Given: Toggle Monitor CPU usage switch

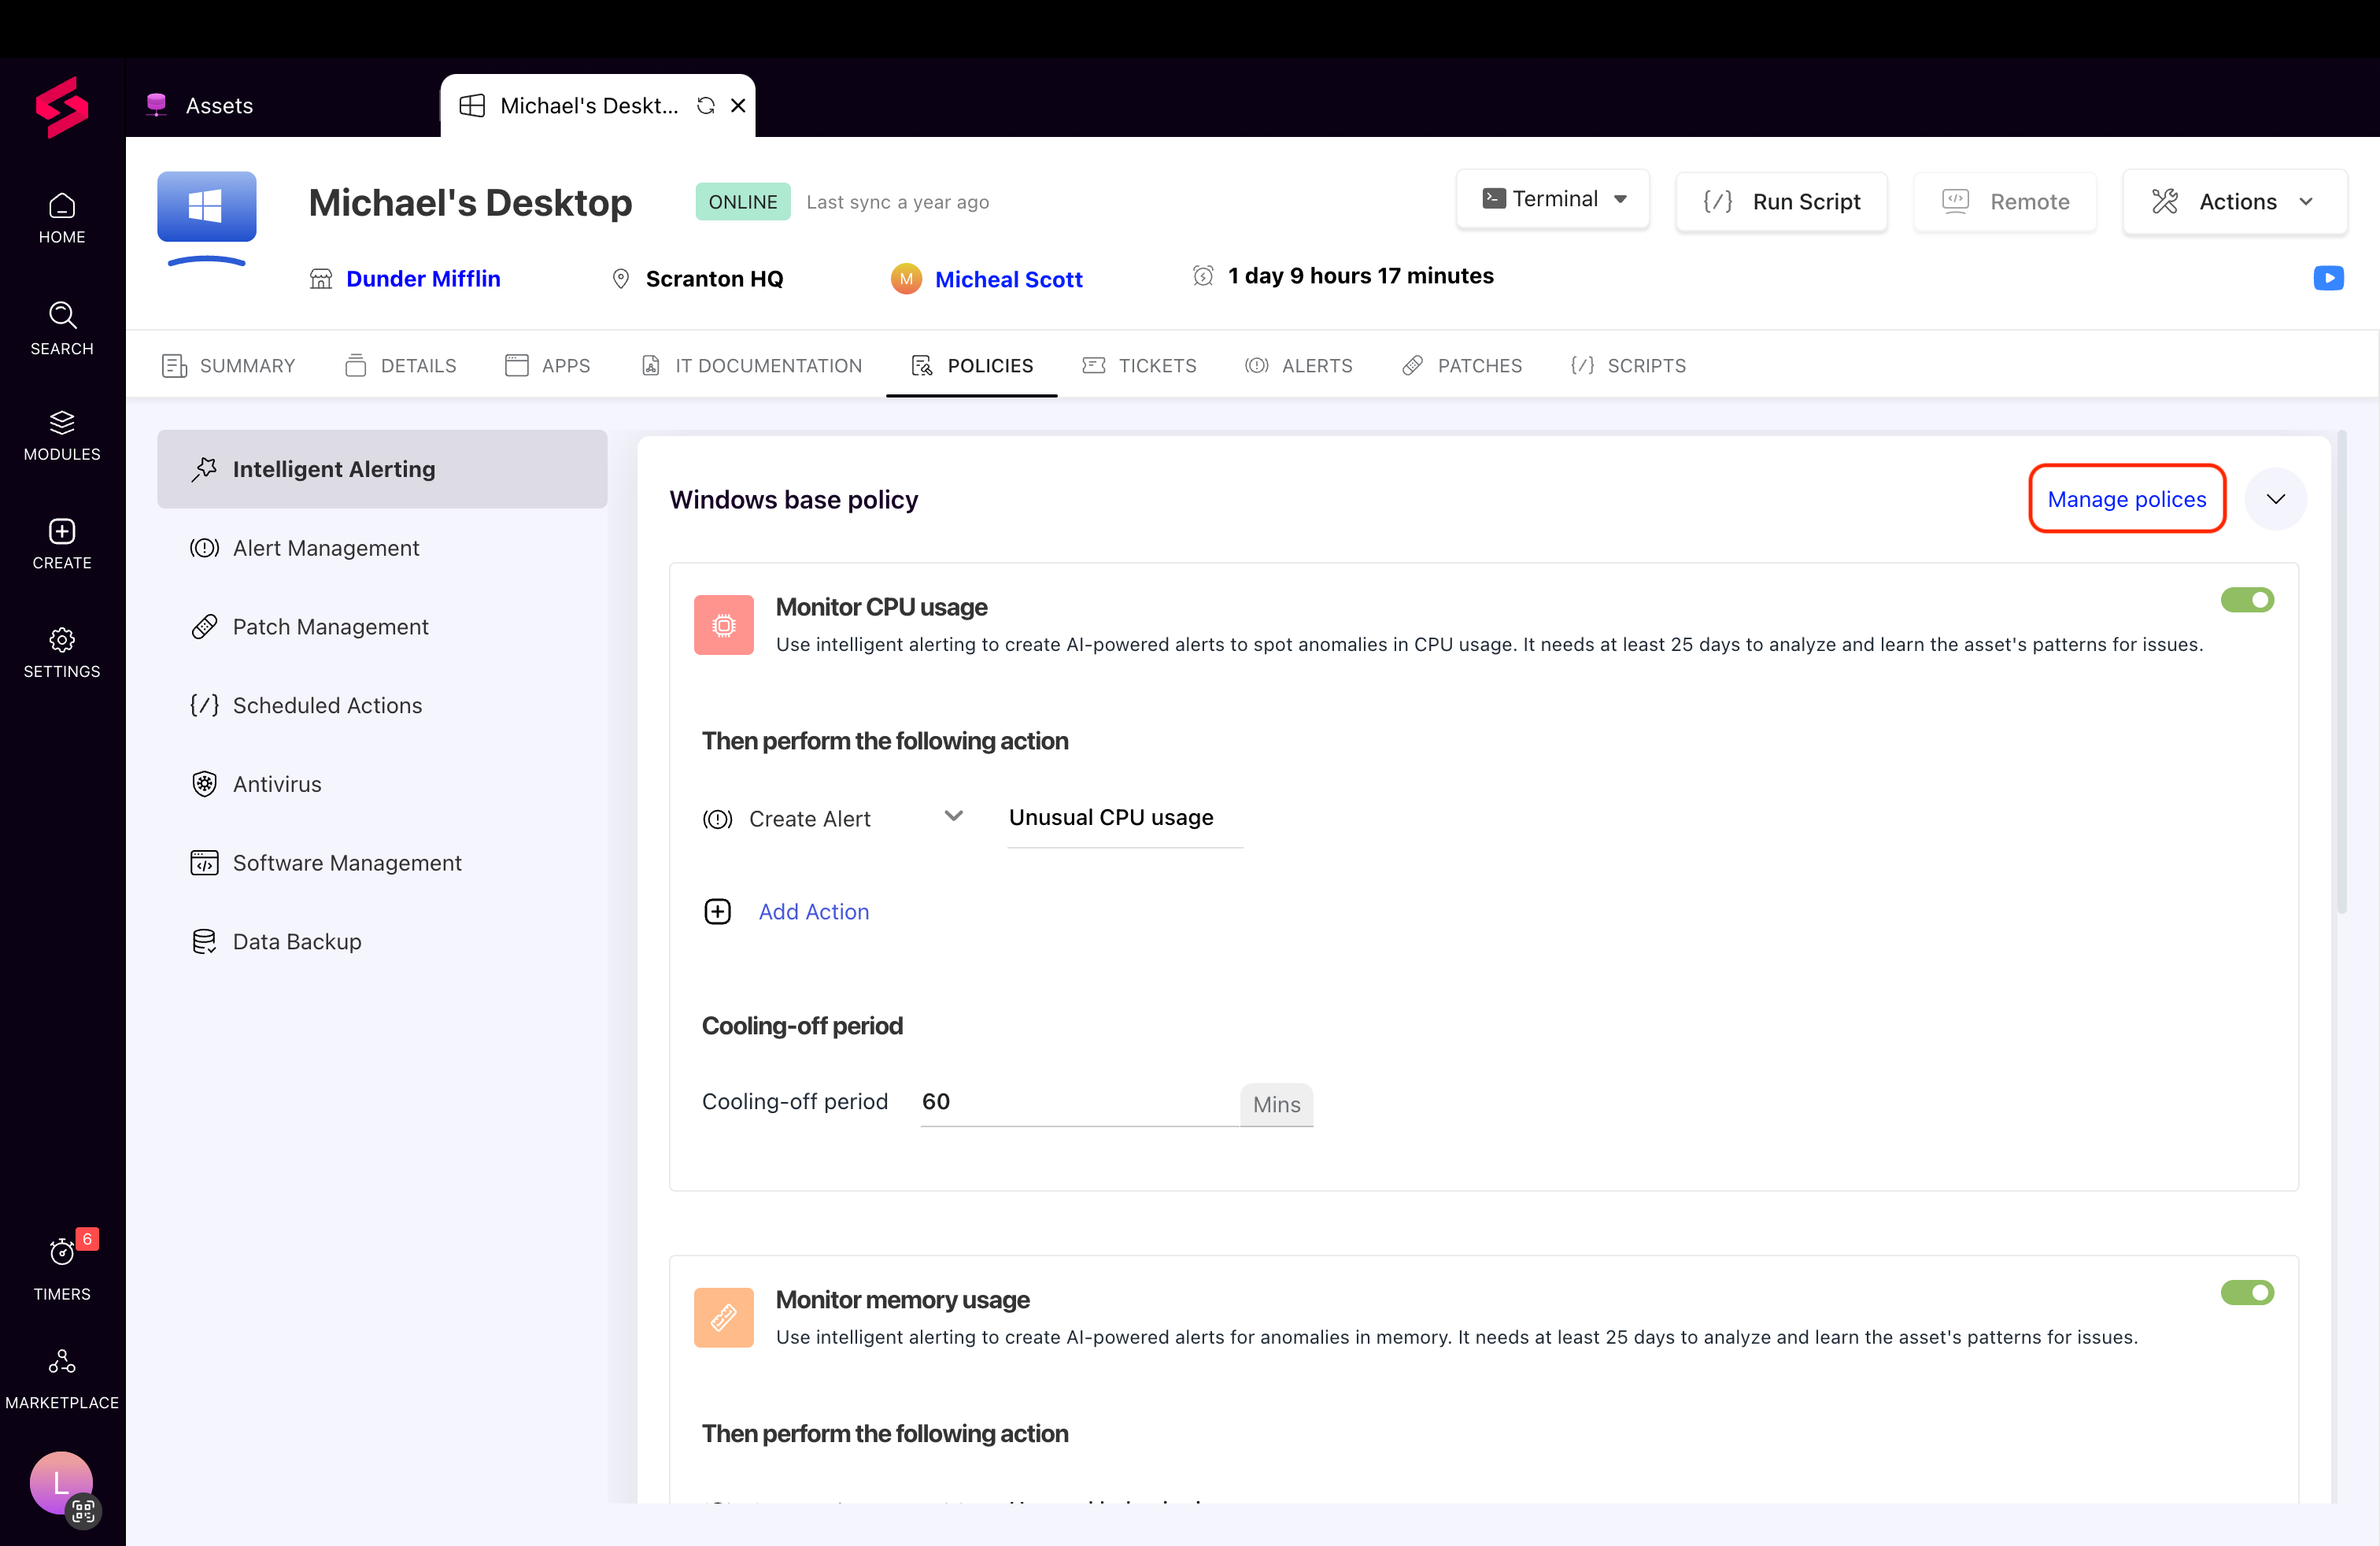Looking at the screenshot, I should (2247, 600).
